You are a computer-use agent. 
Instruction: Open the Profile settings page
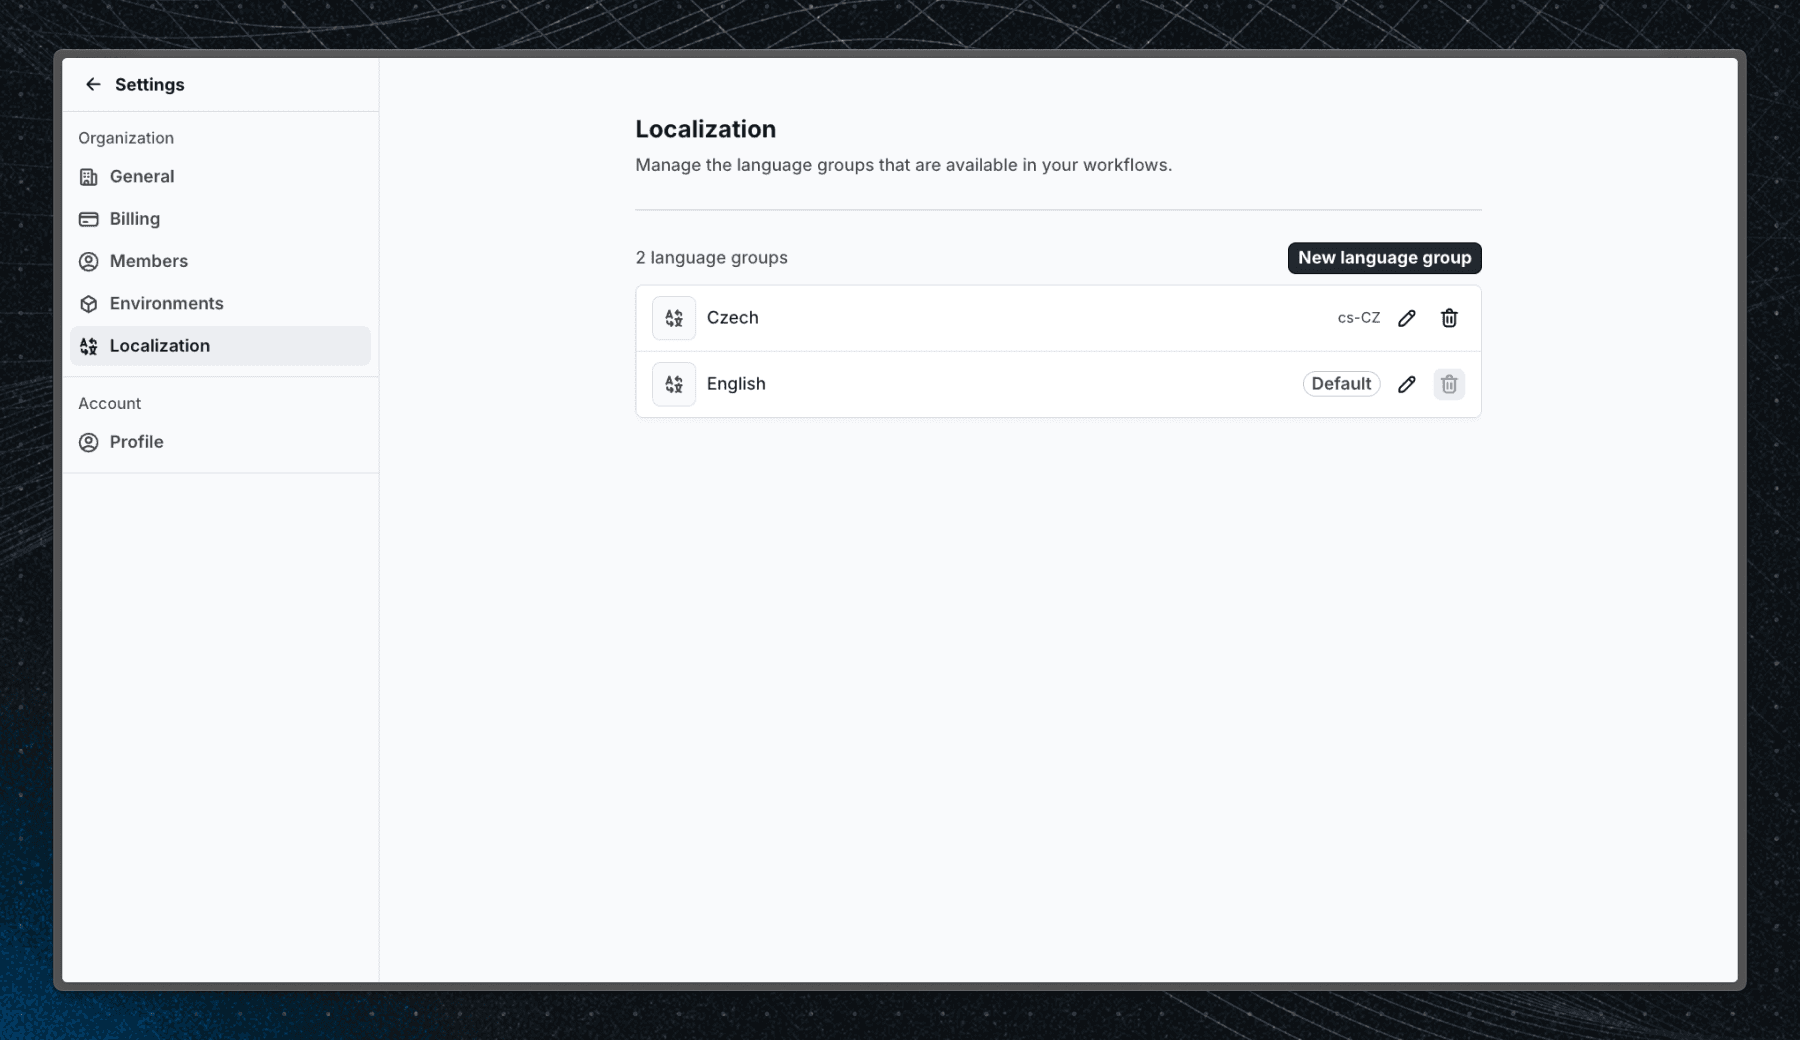click(136, 441)
